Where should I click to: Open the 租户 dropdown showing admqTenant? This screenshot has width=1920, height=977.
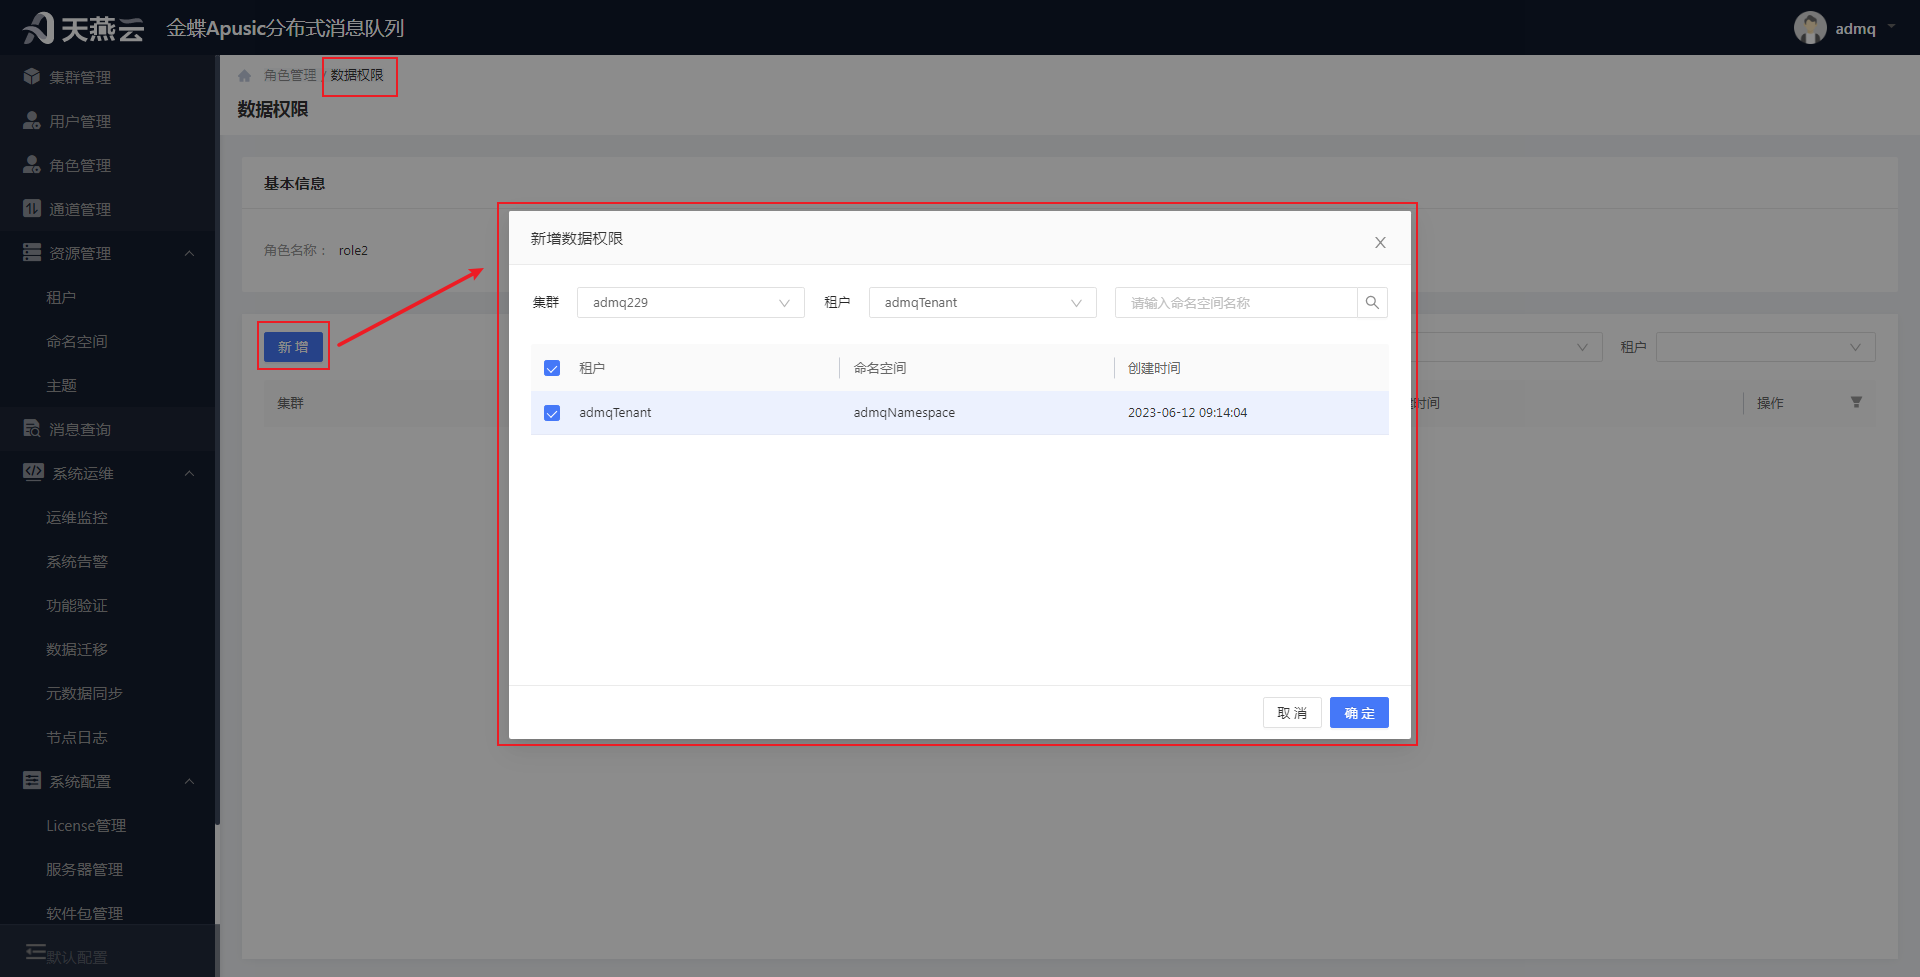click(983, 303)
